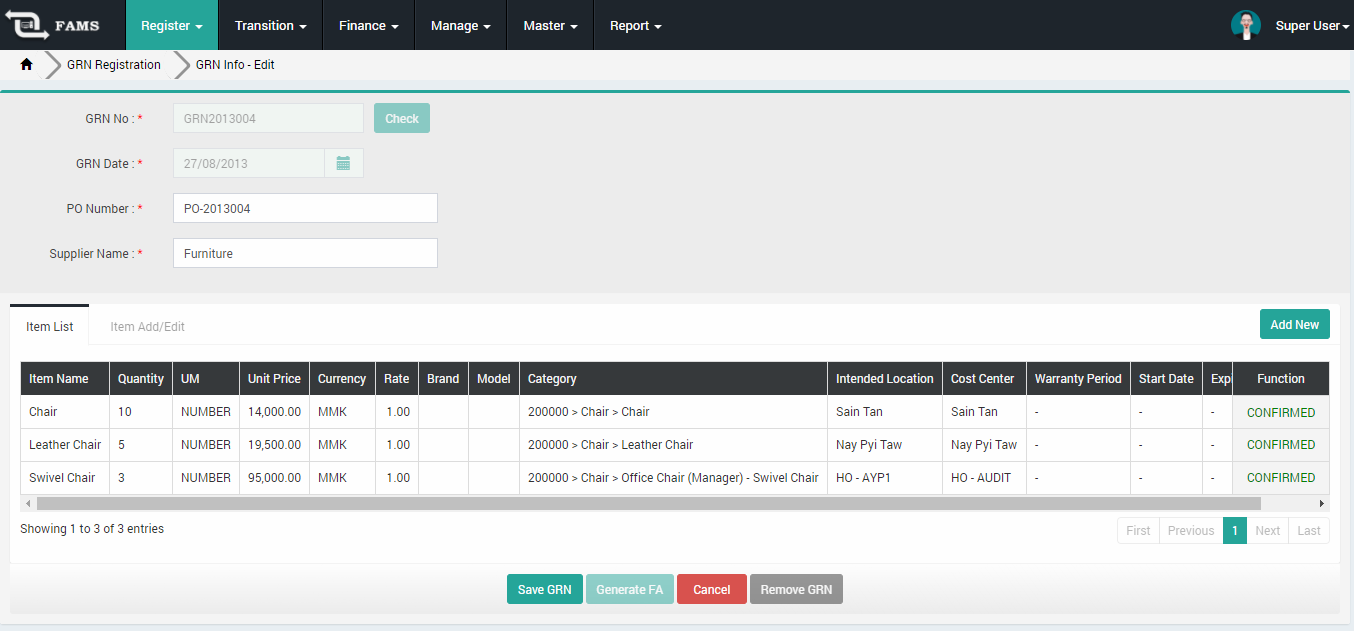Click the left arrow on table scrollbar

(27, 503)
